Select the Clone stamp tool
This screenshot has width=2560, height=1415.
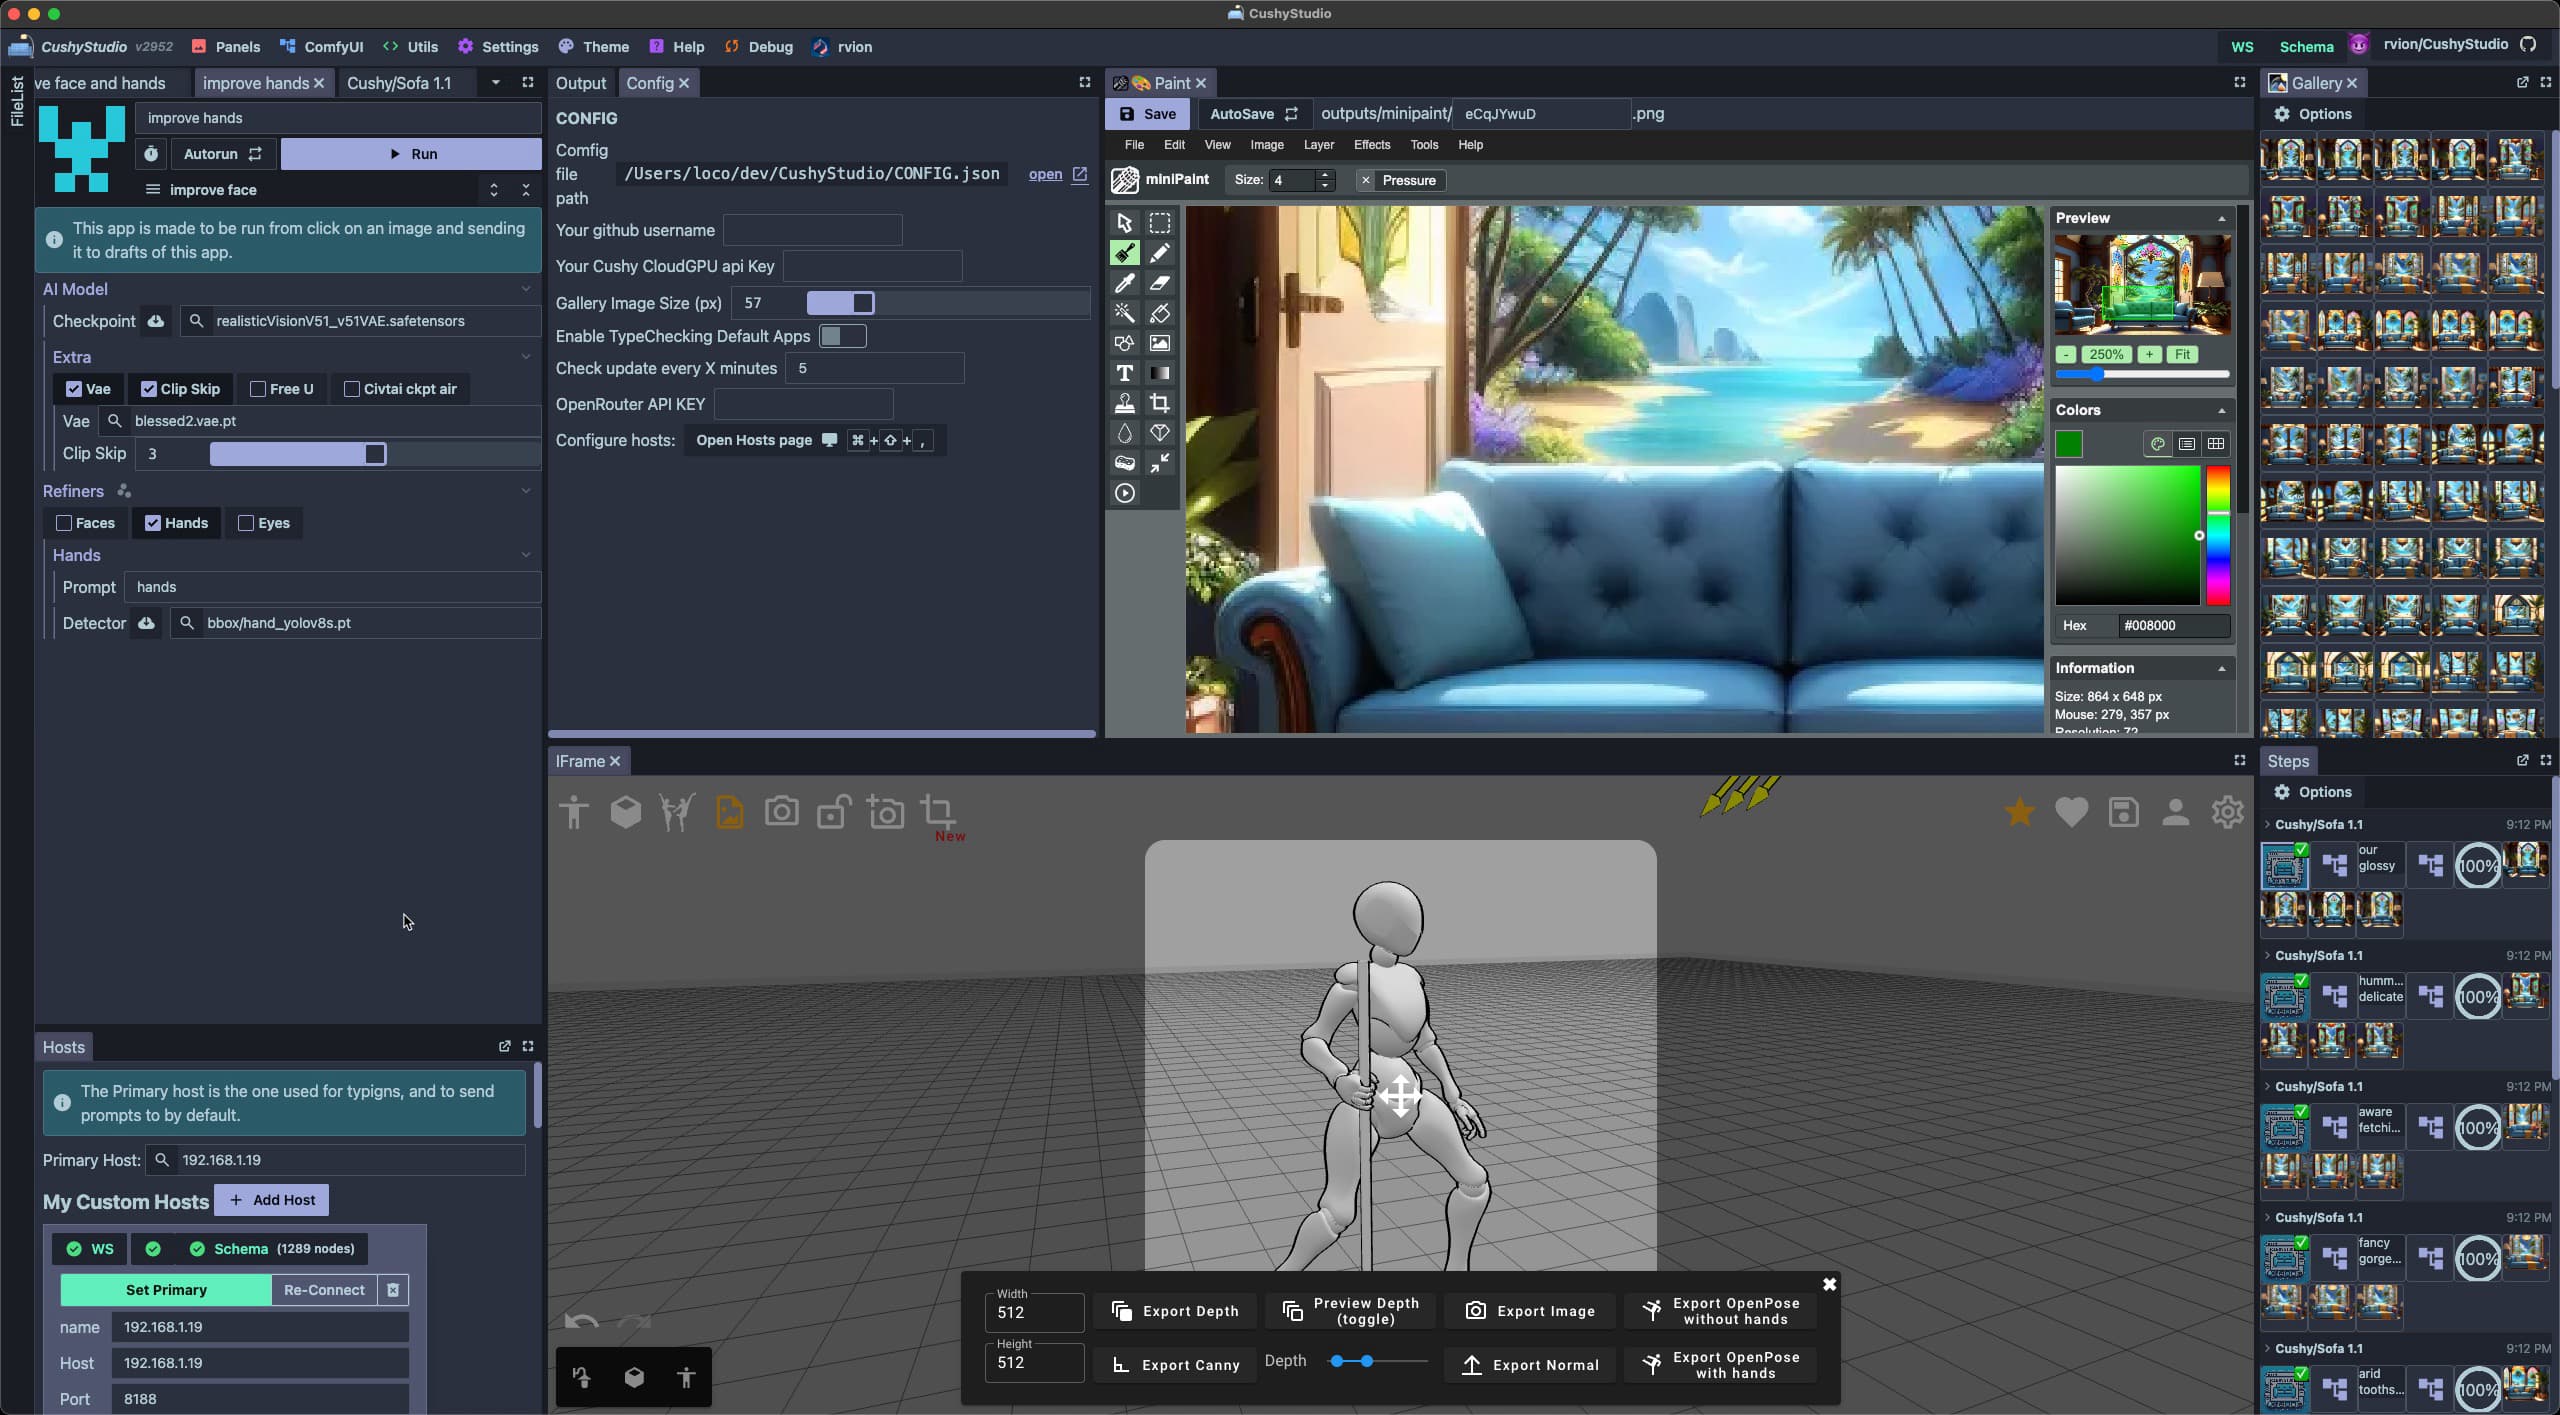1124,403
